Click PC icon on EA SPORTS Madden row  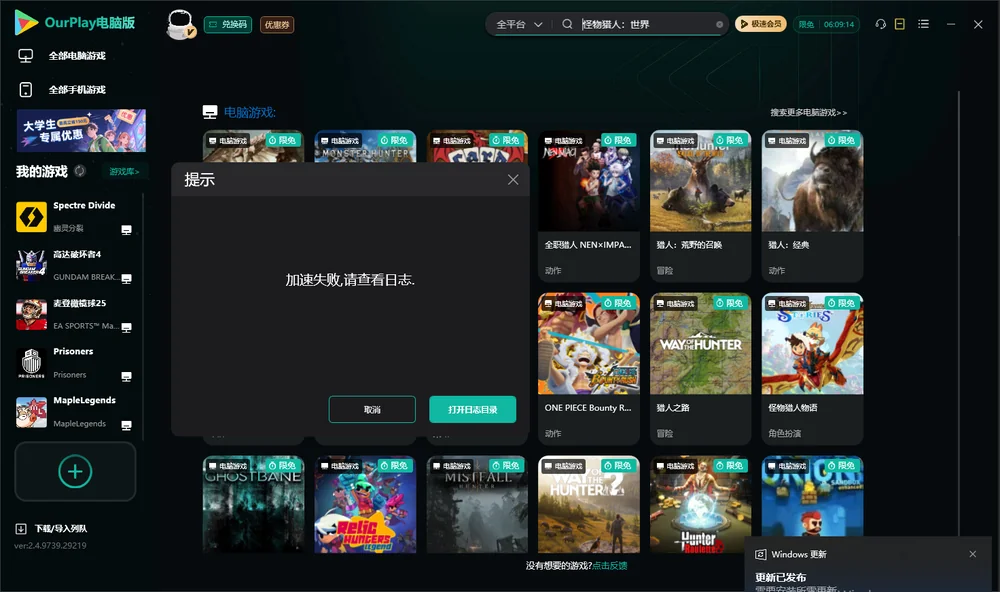(x=126, y=327)
